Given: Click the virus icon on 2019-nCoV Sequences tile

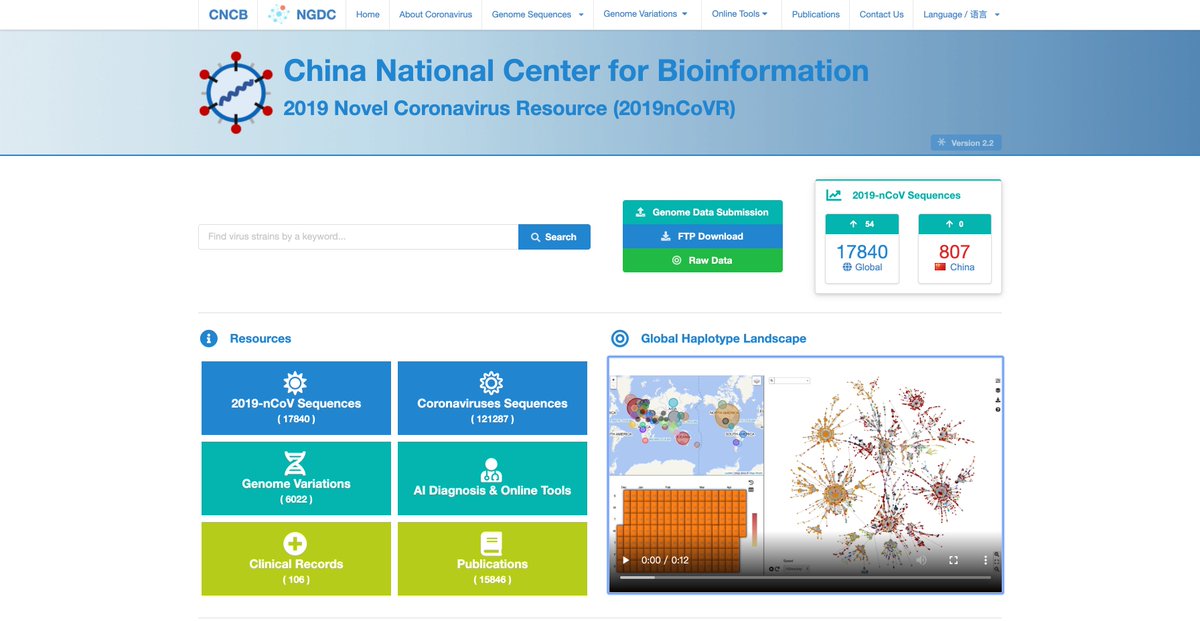Looking at the screenshot, I should pos(295,382).
